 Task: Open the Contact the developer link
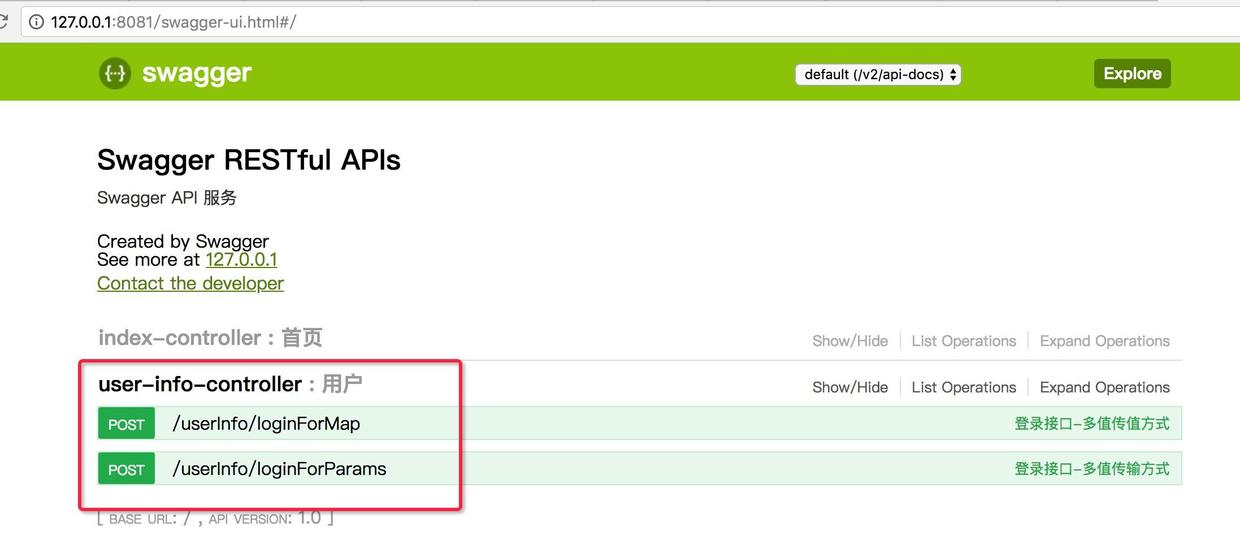pos(190,283)
